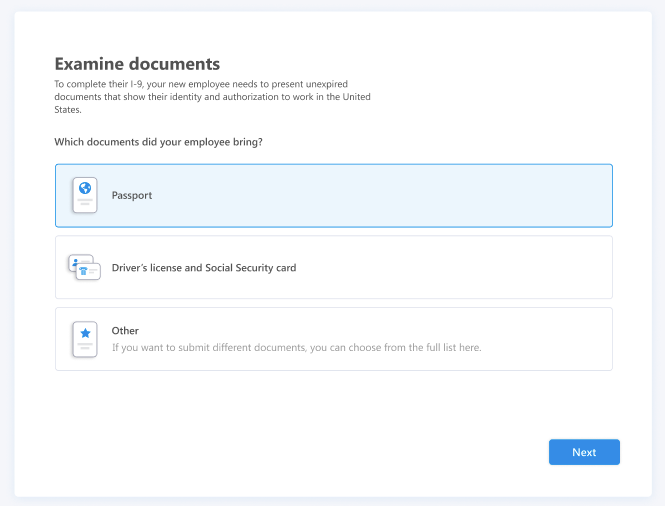Image resolution: width=665 pixels, height=506 pixels.
Task: Click the person silhouette on the license card icon
Action: 75,263
